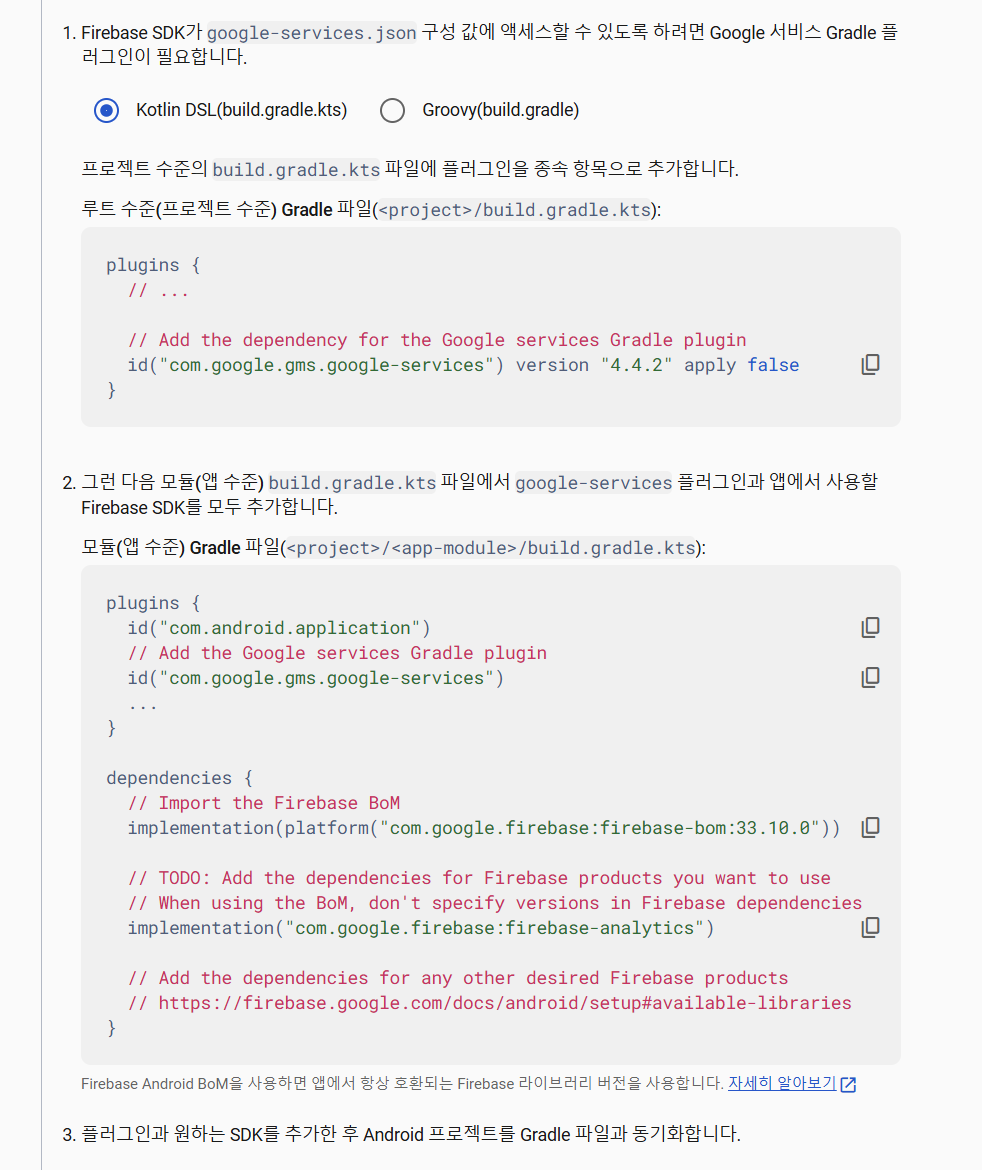
Task: Open the 자세히 알아보기 link
Action: pos(781,1083)
